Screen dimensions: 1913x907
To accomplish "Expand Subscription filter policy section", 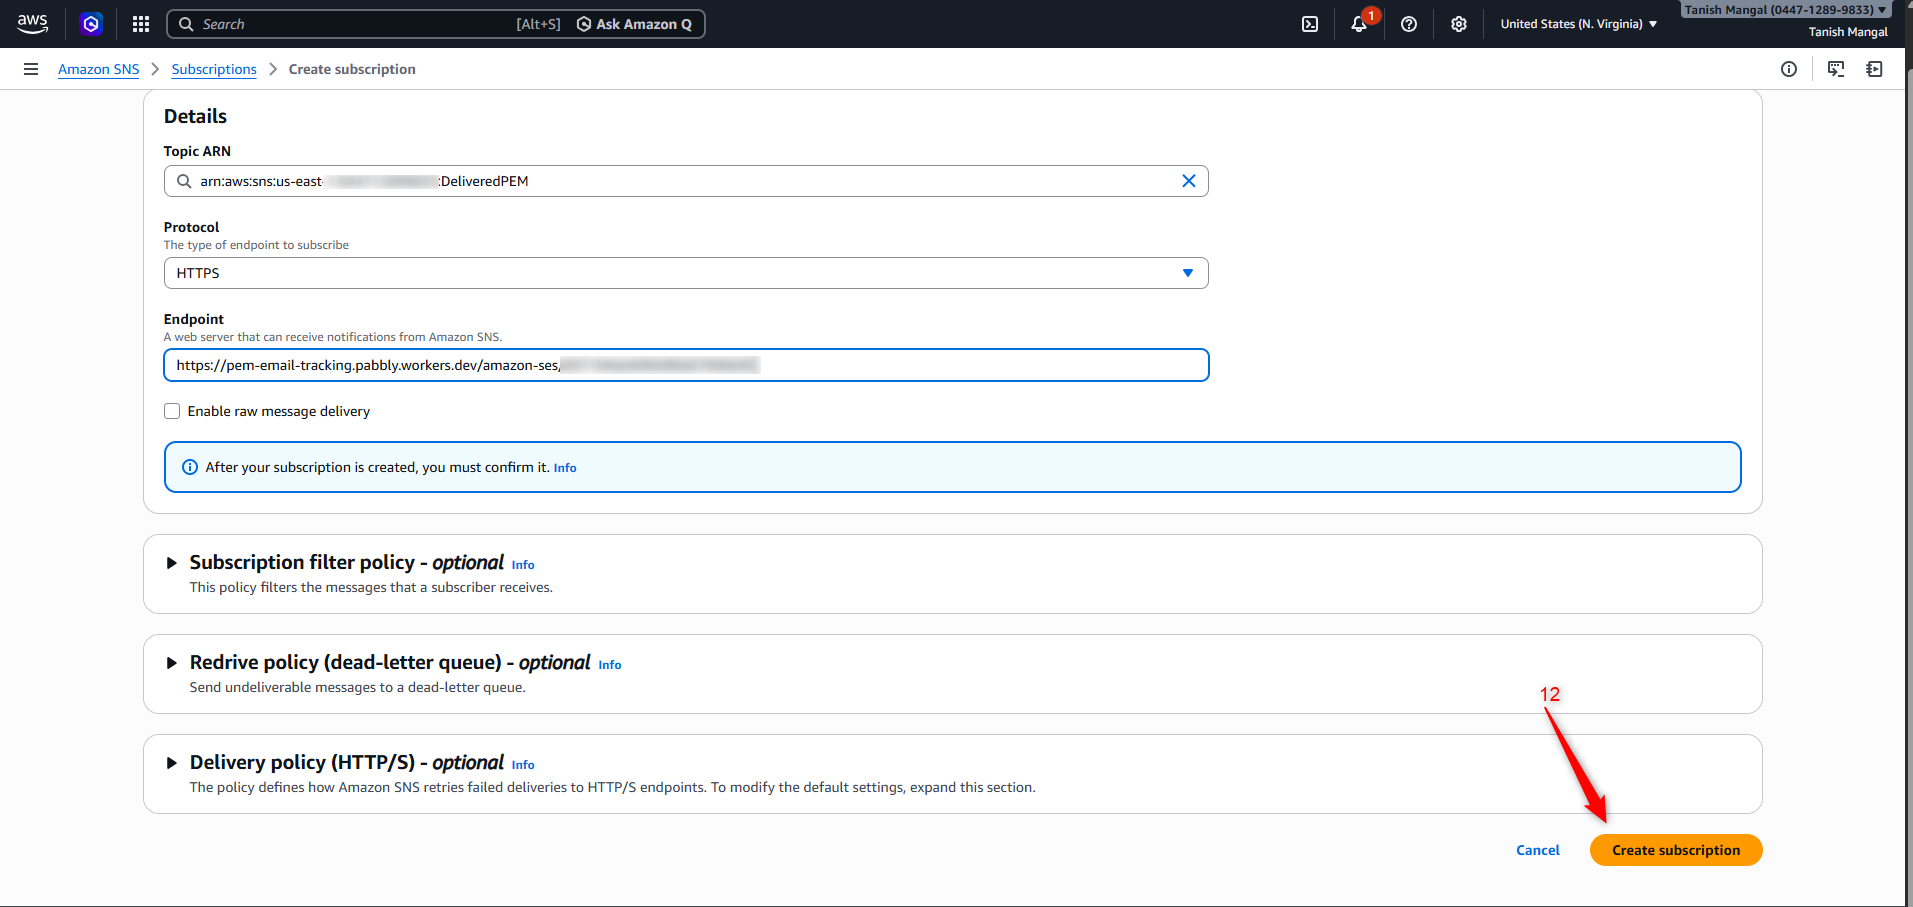I will click(x=172, y=563).
